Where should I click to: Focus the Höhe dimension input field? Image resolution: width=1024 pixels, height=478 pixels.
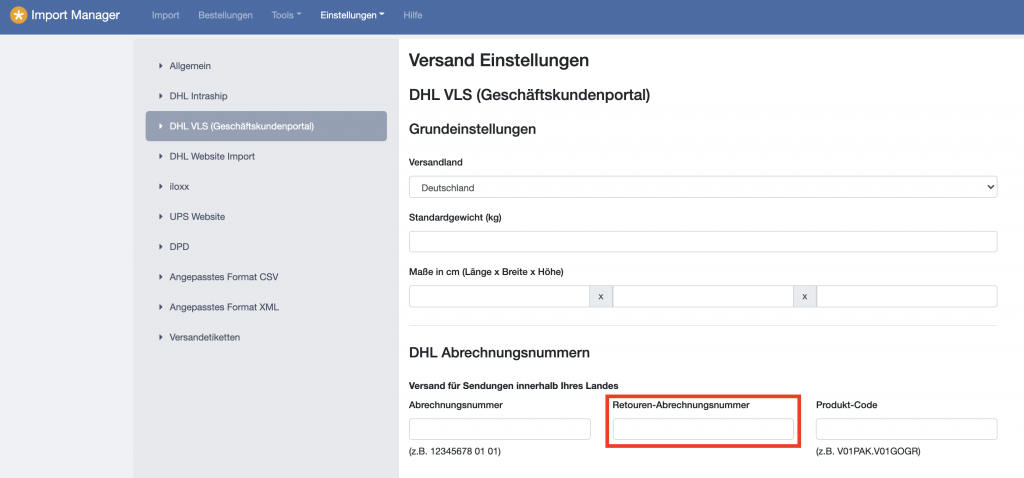[907, 296]
